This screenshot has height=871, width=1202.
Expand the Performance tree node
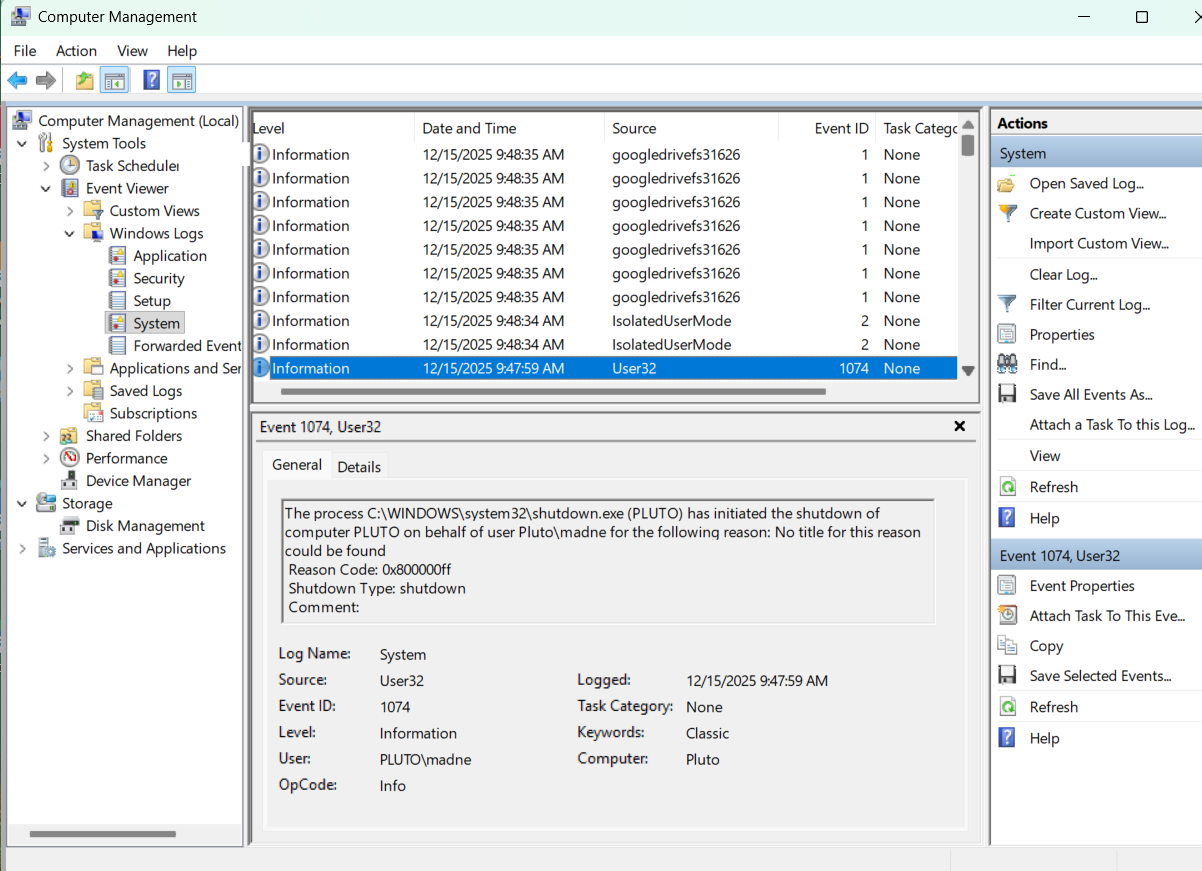pyautogui.click(x=46, y=458)
